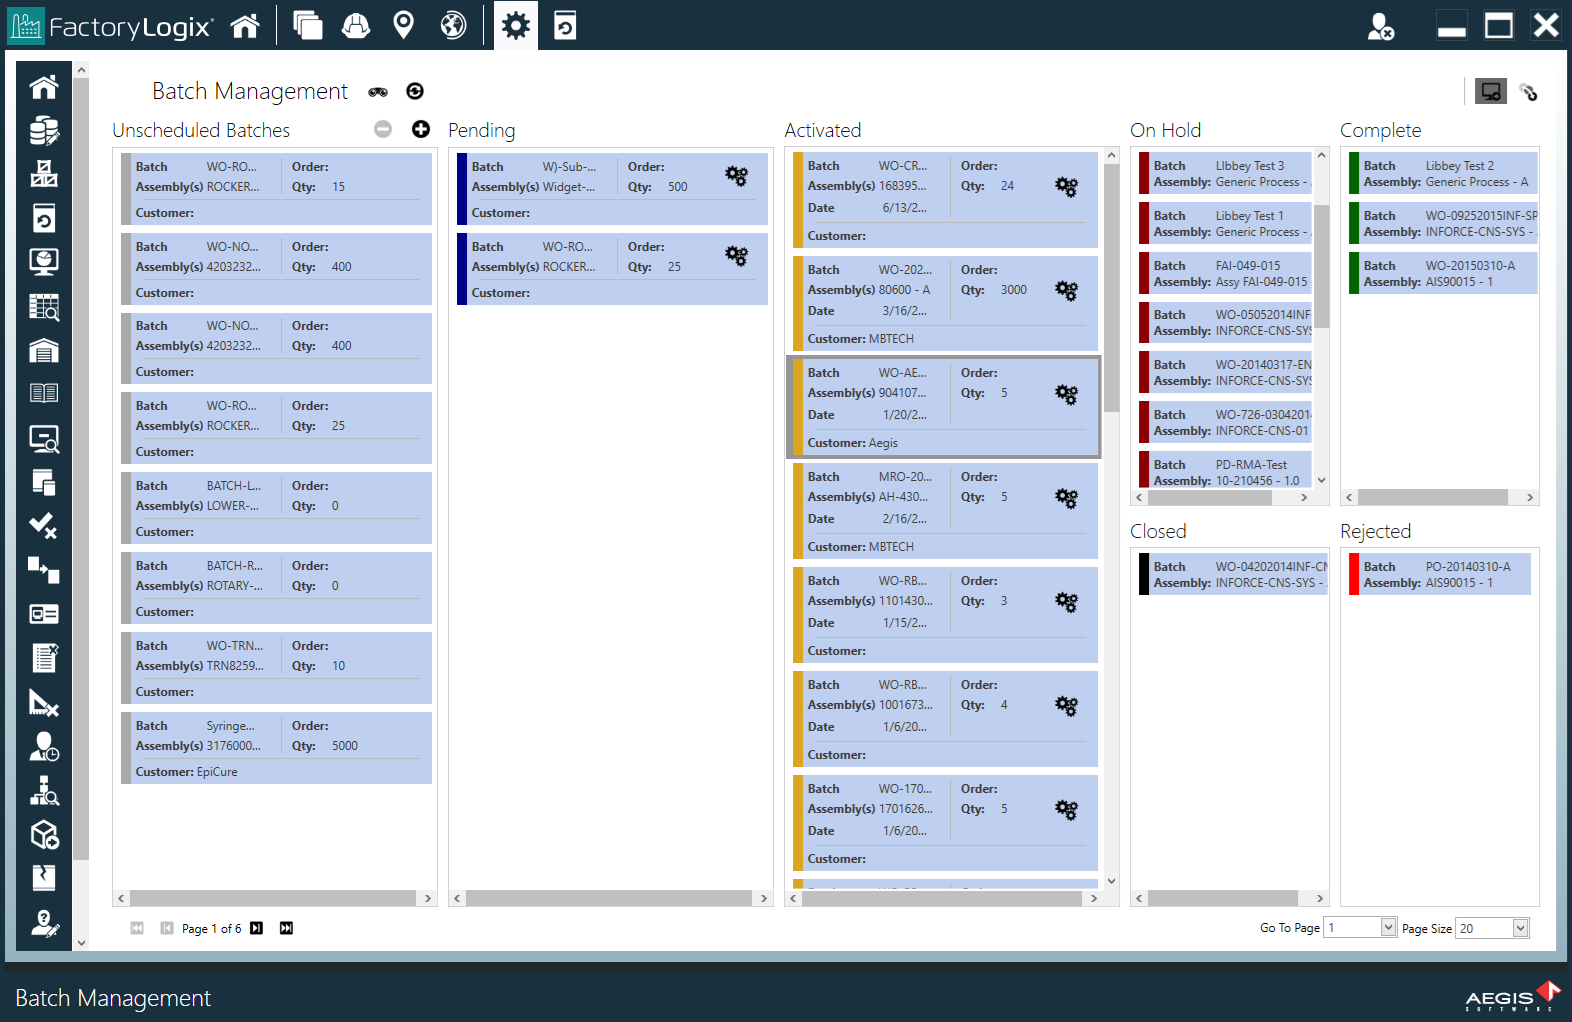Expand the Page Size dropdown
1572x1022 pixels.
coord(1520,928)
